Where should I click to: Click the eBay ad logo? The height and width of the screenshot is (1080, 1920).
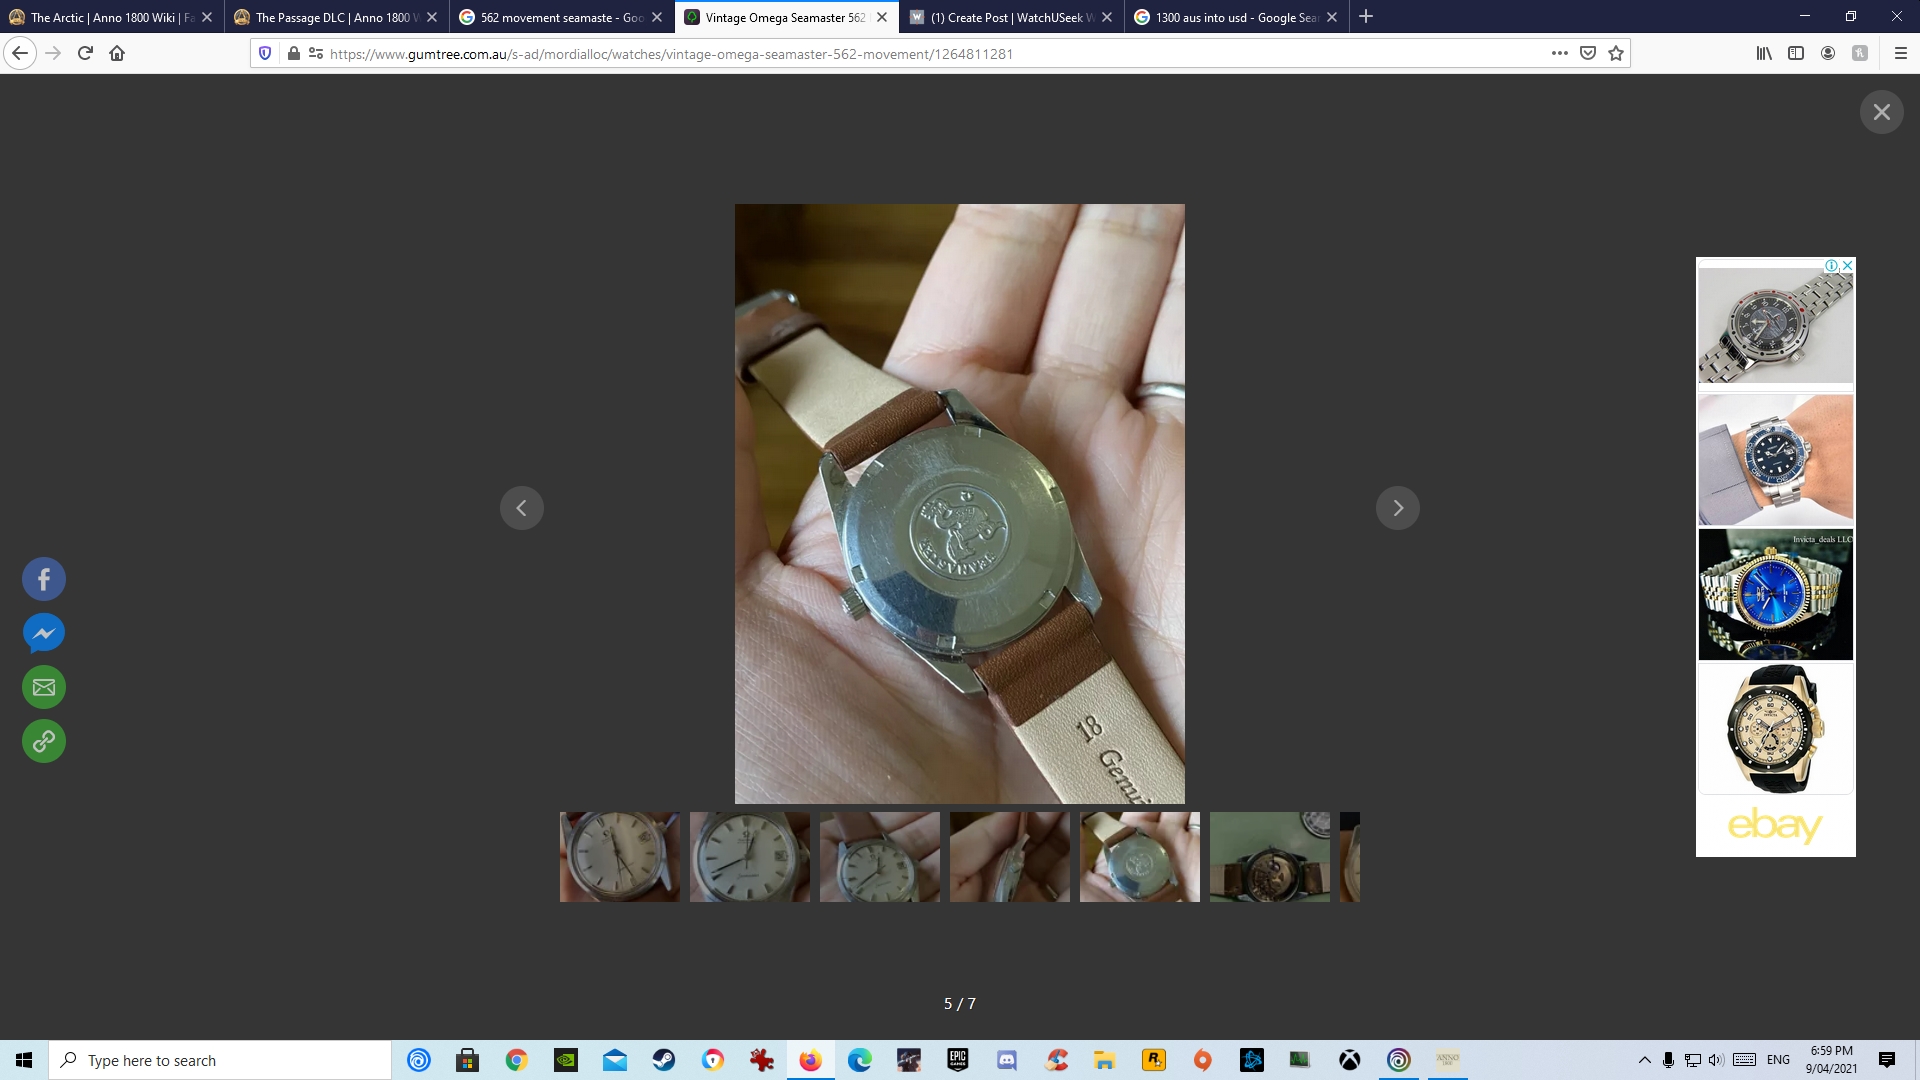click(1775, 825)
